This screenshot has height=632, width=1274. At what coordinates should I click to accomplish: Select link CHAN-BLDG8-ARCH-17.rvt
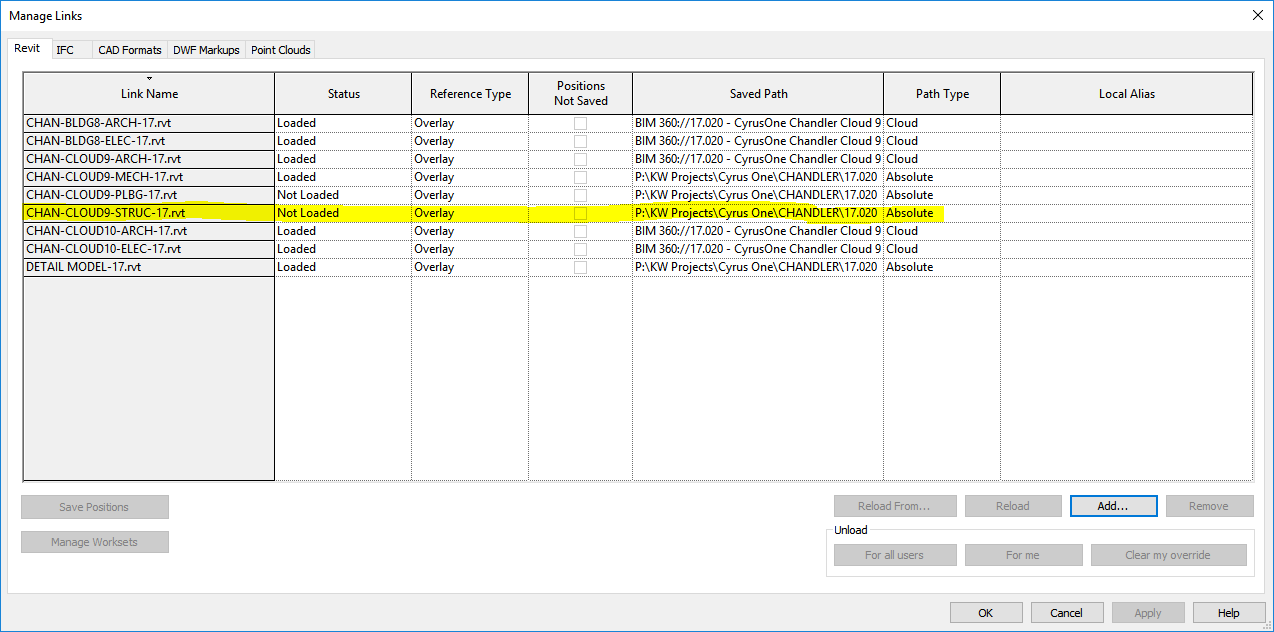(149, 123)
